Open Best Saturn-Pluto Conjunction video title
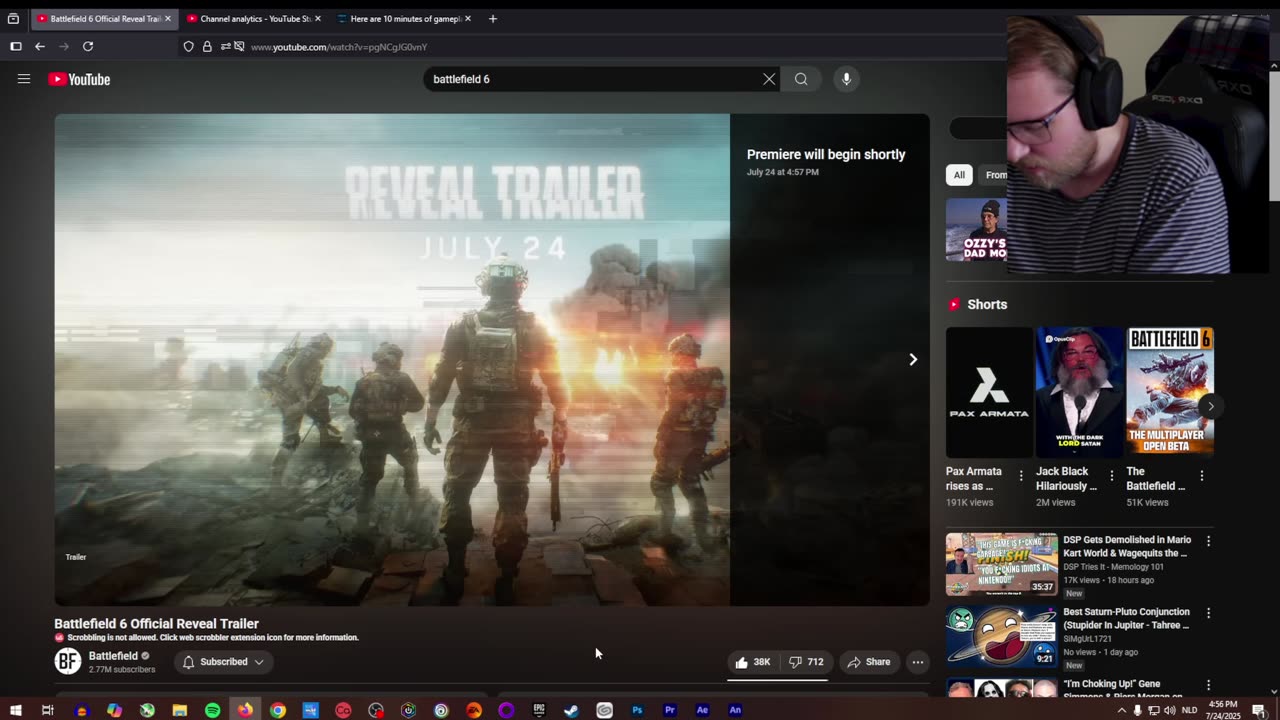The image size is (1280, 720). pyautogui.click(x=1127, y=618)
